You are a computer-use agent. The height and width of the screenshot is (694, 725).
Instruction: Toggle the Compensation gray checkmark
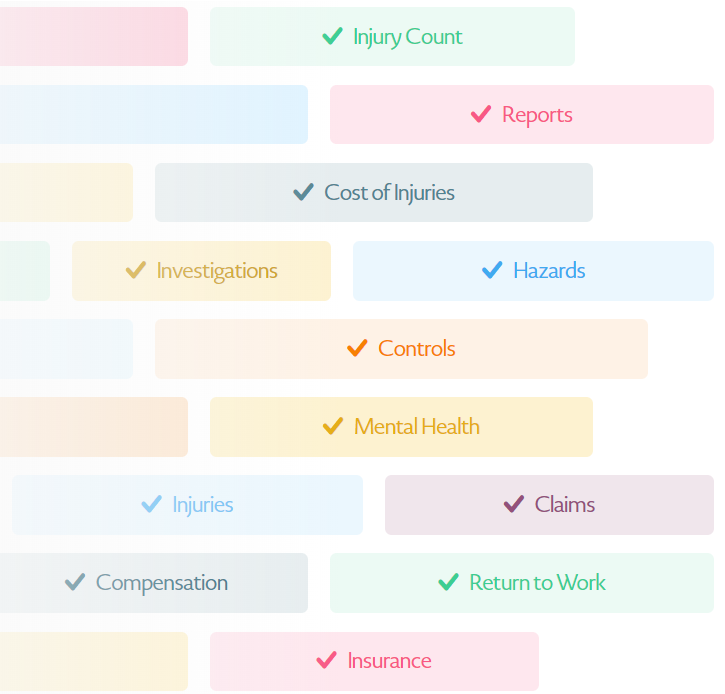(x=75, y=582)
